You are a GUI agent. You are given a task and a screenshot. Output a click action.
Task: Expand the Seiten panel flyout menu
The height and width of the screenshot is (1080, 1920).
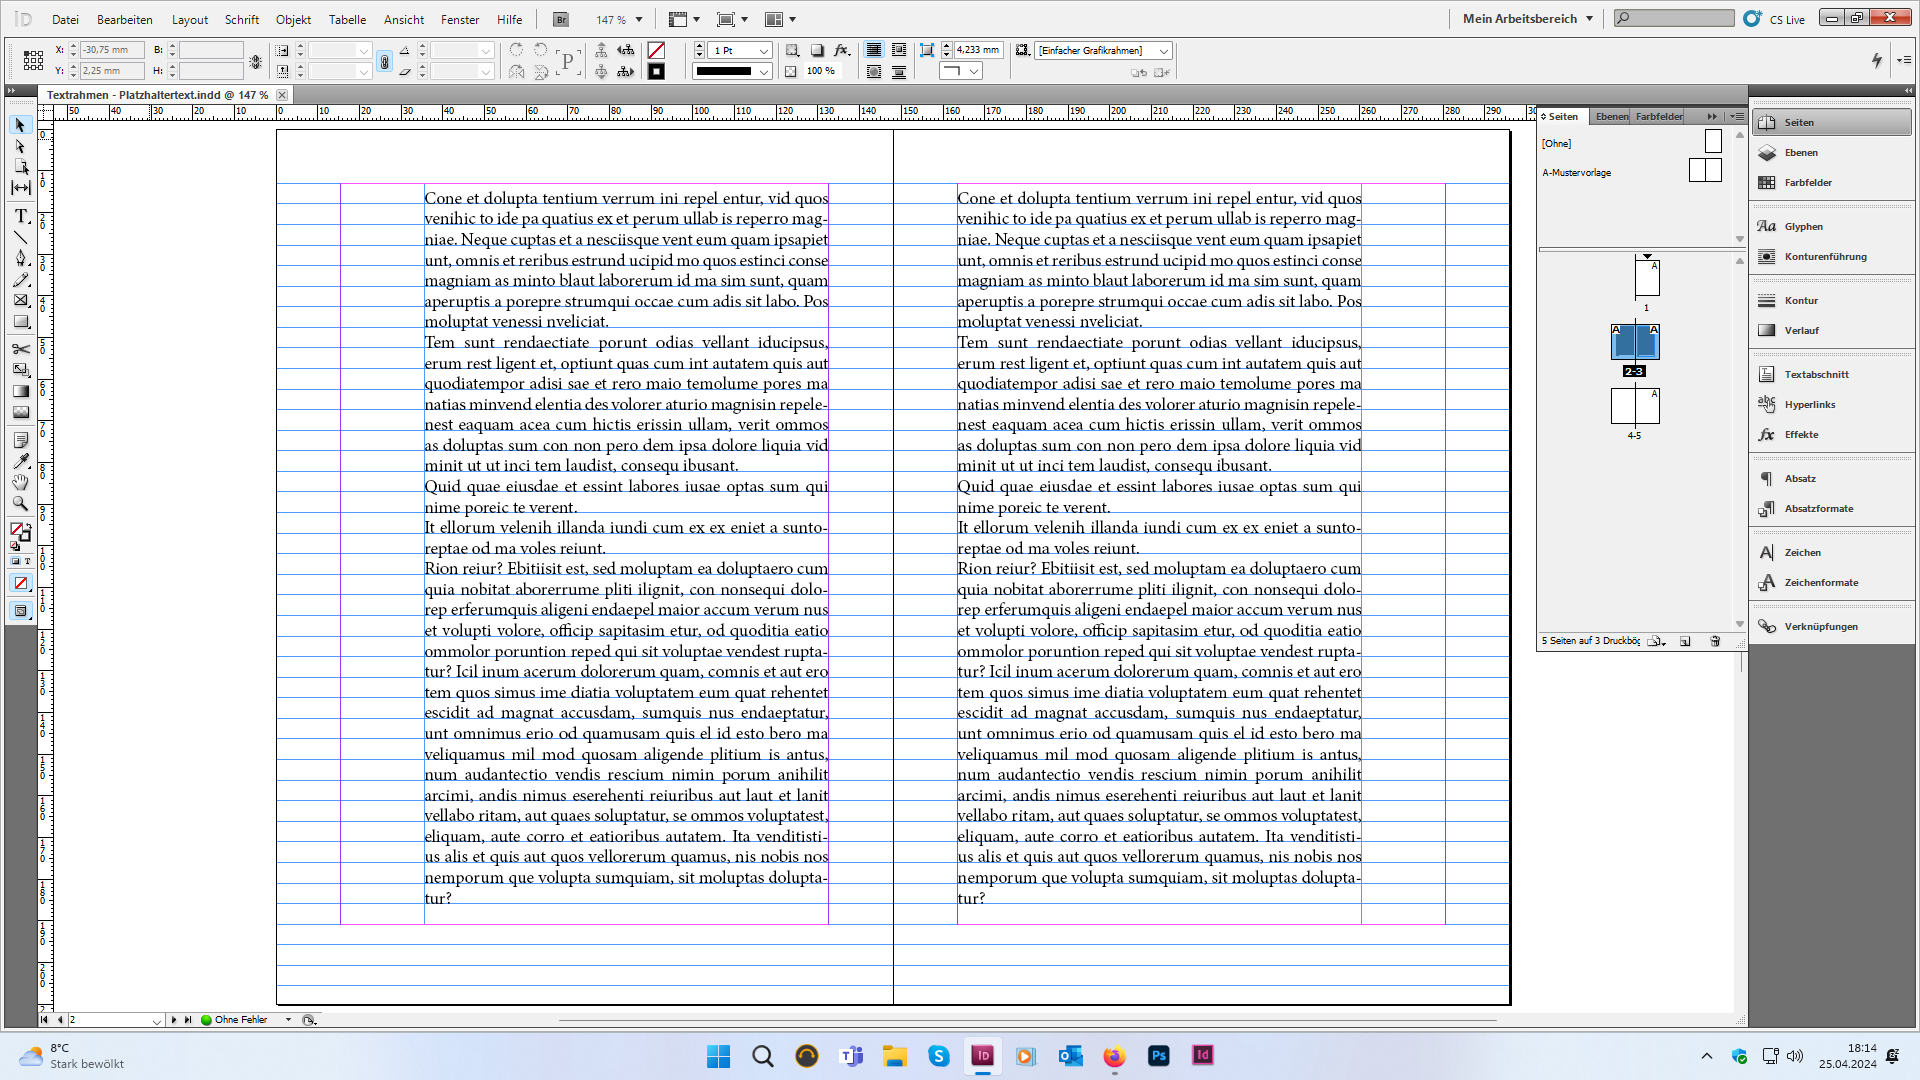[x=1738, y=116]
